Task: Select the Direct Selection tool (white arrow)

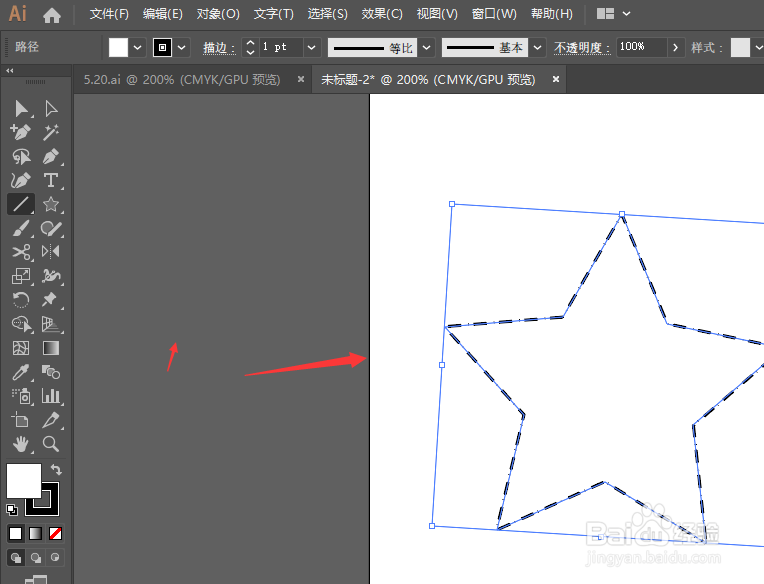Action: point(51,108)
